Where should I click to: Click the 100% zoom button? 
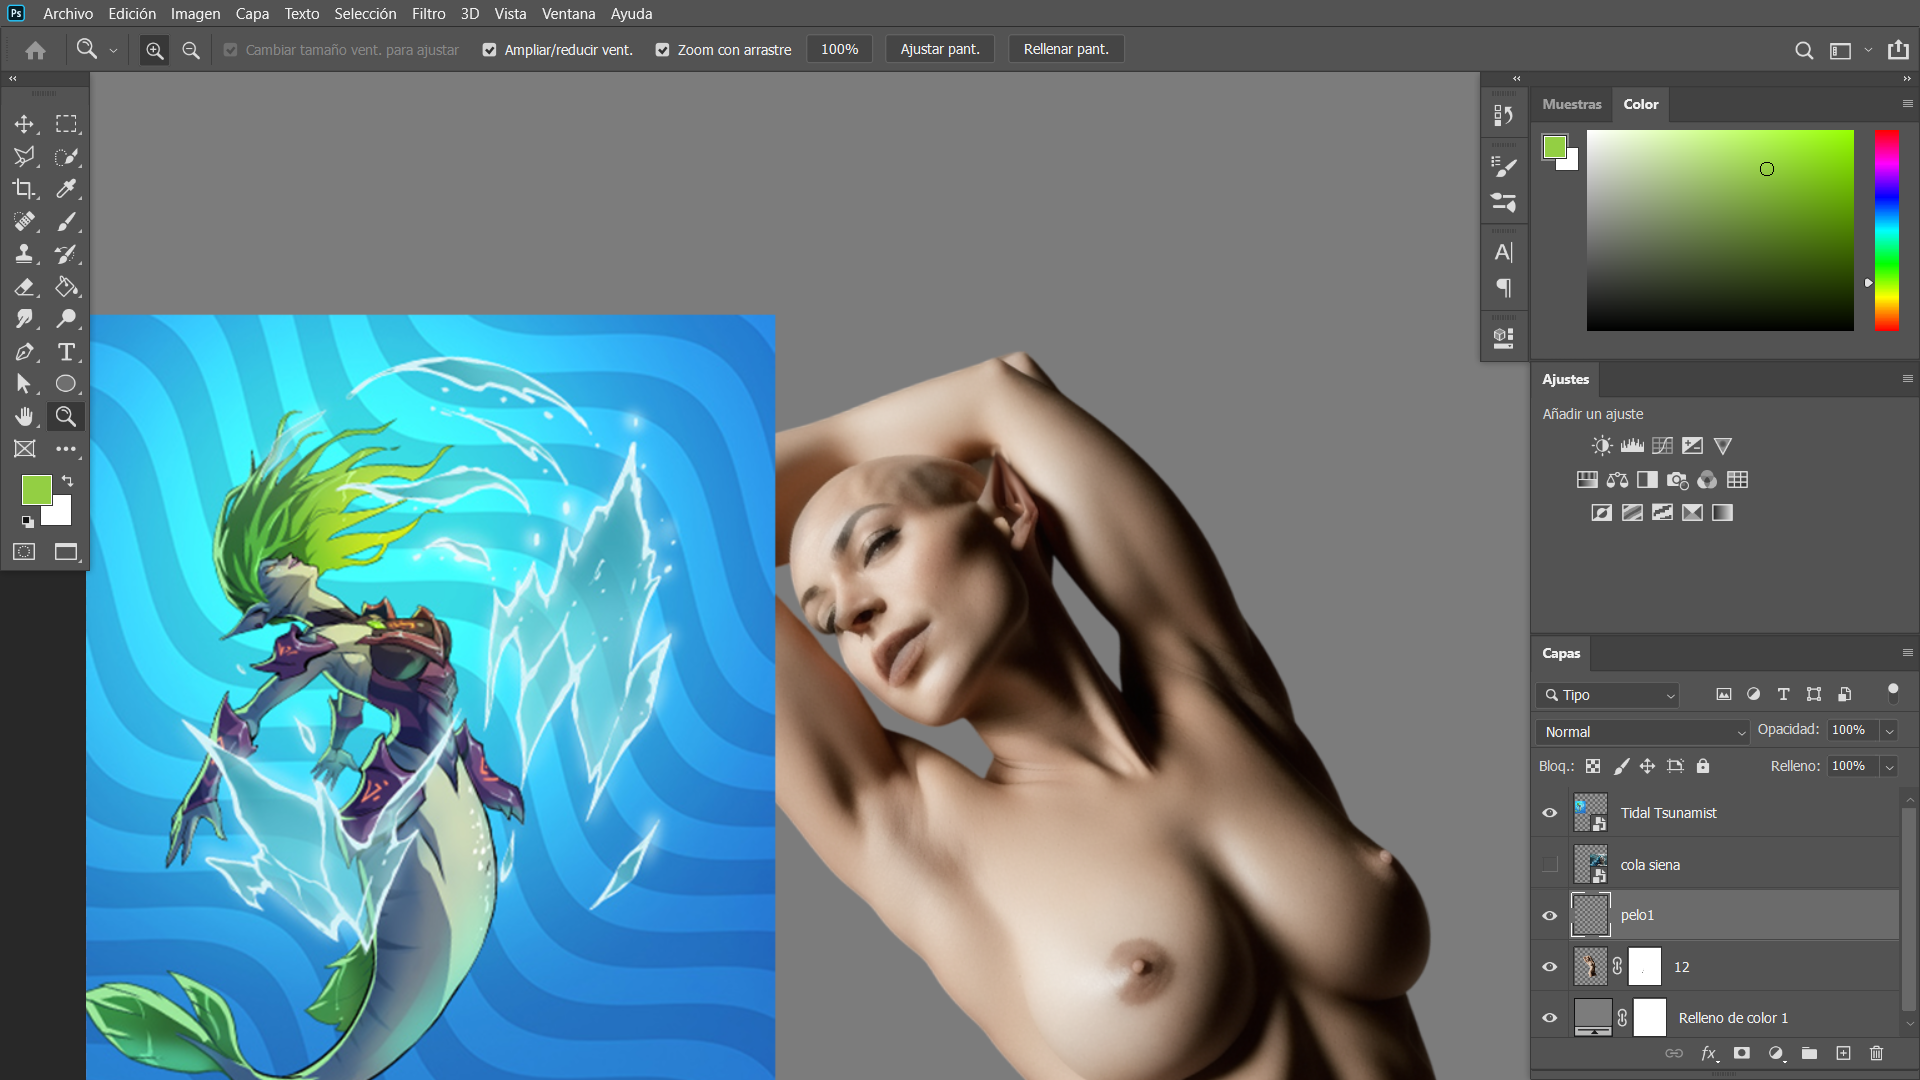pos(839,50)
